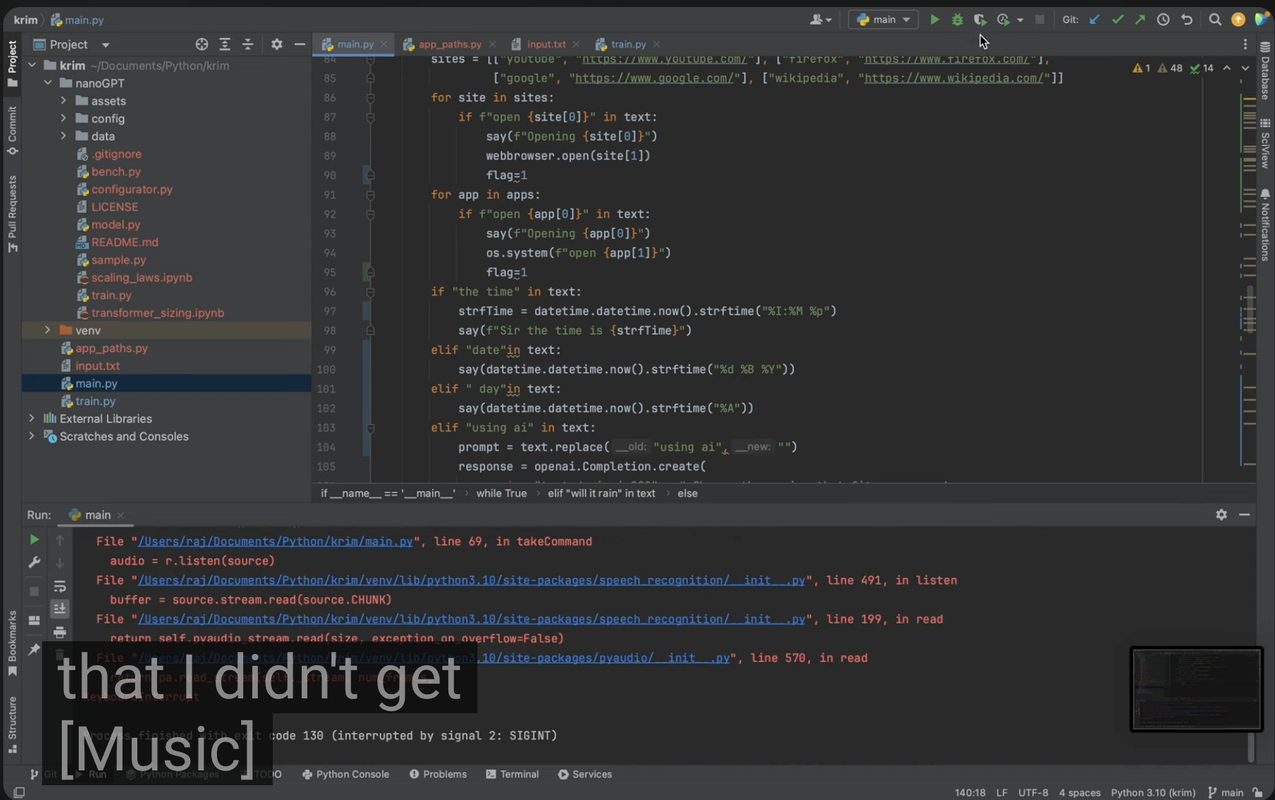Toggle Notifications tool window sidebar
1275x800 pixels.
1265,224
